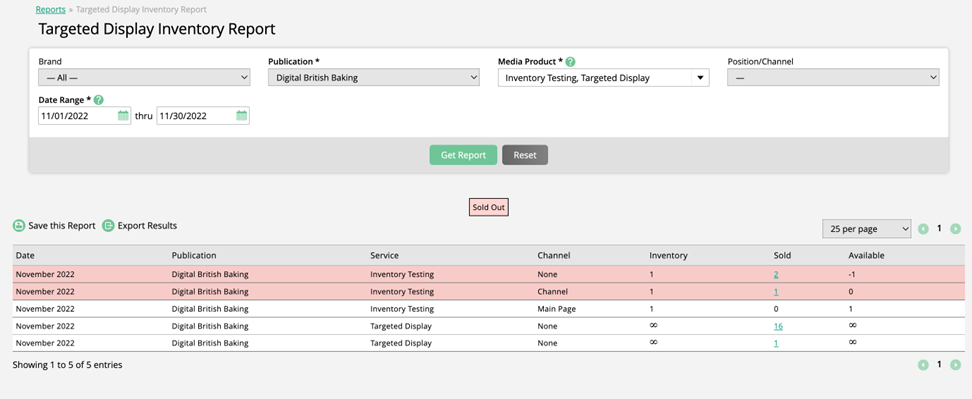Click top pager page number 1
This screenshot has width=972, height=399.
(939, 229)
